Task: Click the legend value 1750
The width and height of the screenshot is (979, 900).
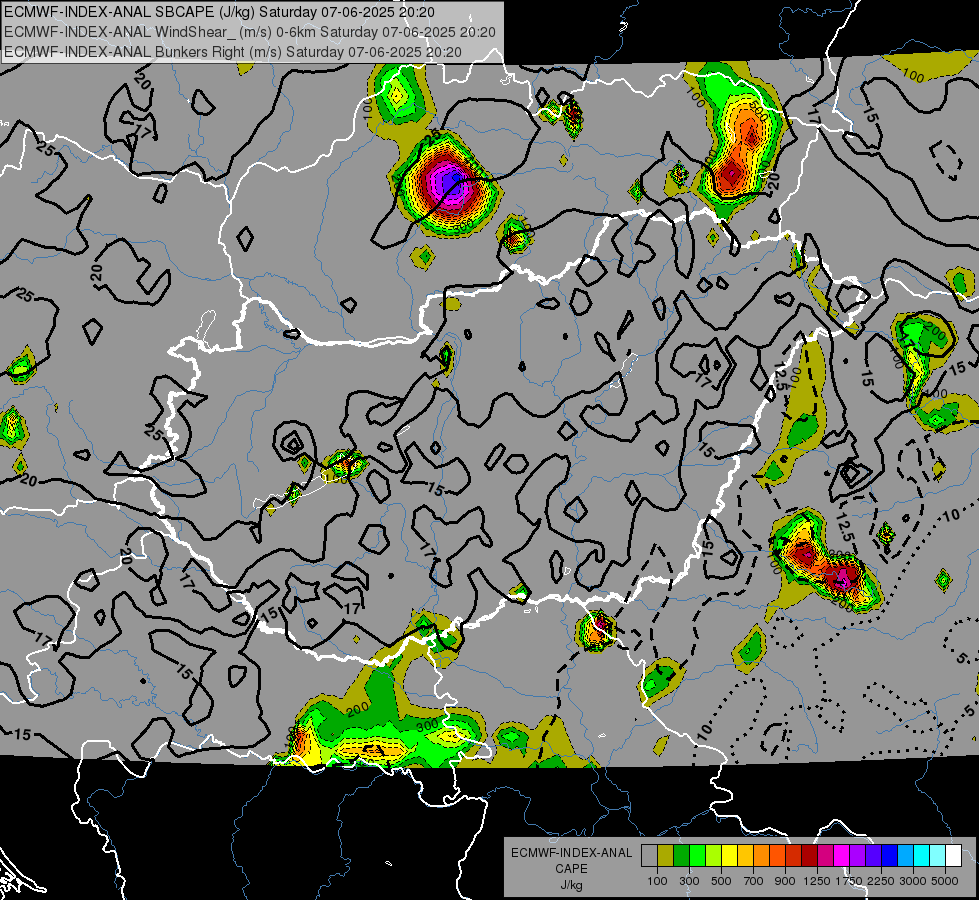Action: click(849, 881)
